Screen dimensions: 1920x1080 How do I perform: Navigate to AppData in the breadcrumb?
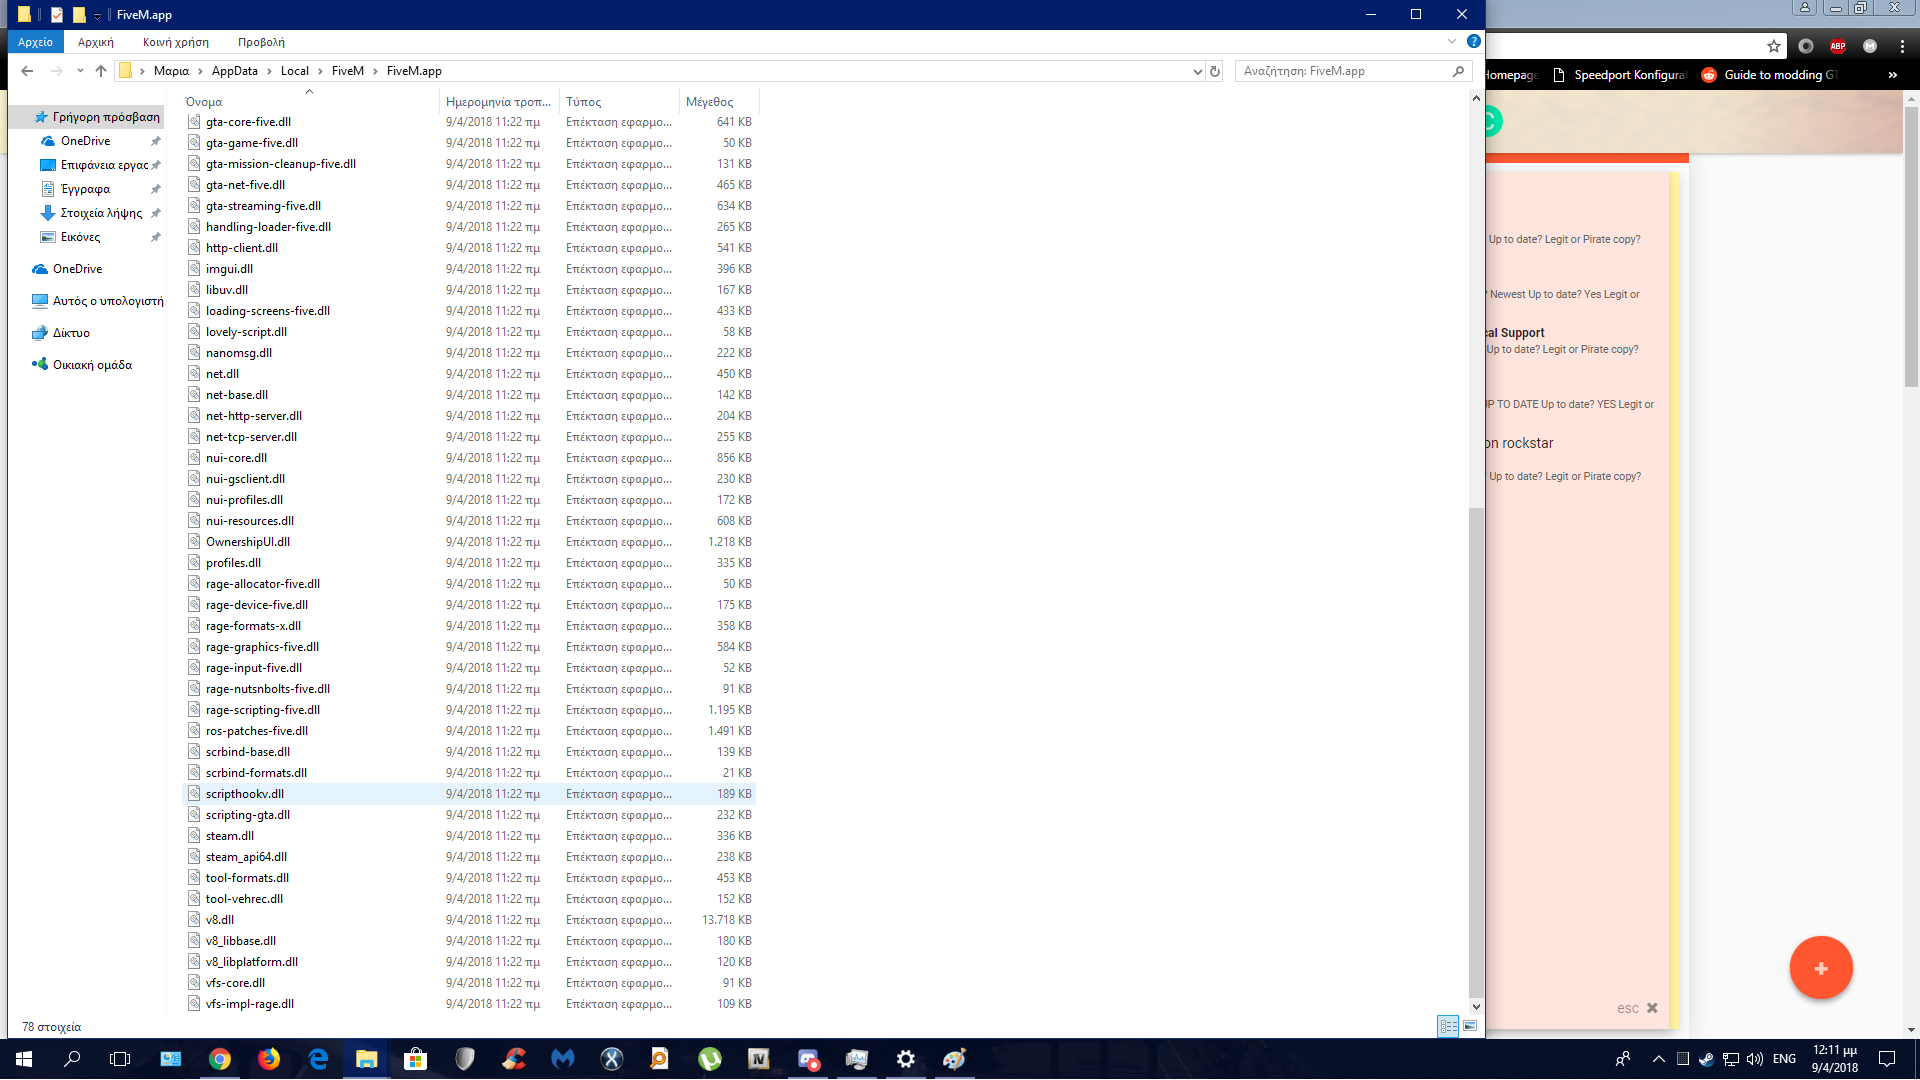[x=234, y=71]
